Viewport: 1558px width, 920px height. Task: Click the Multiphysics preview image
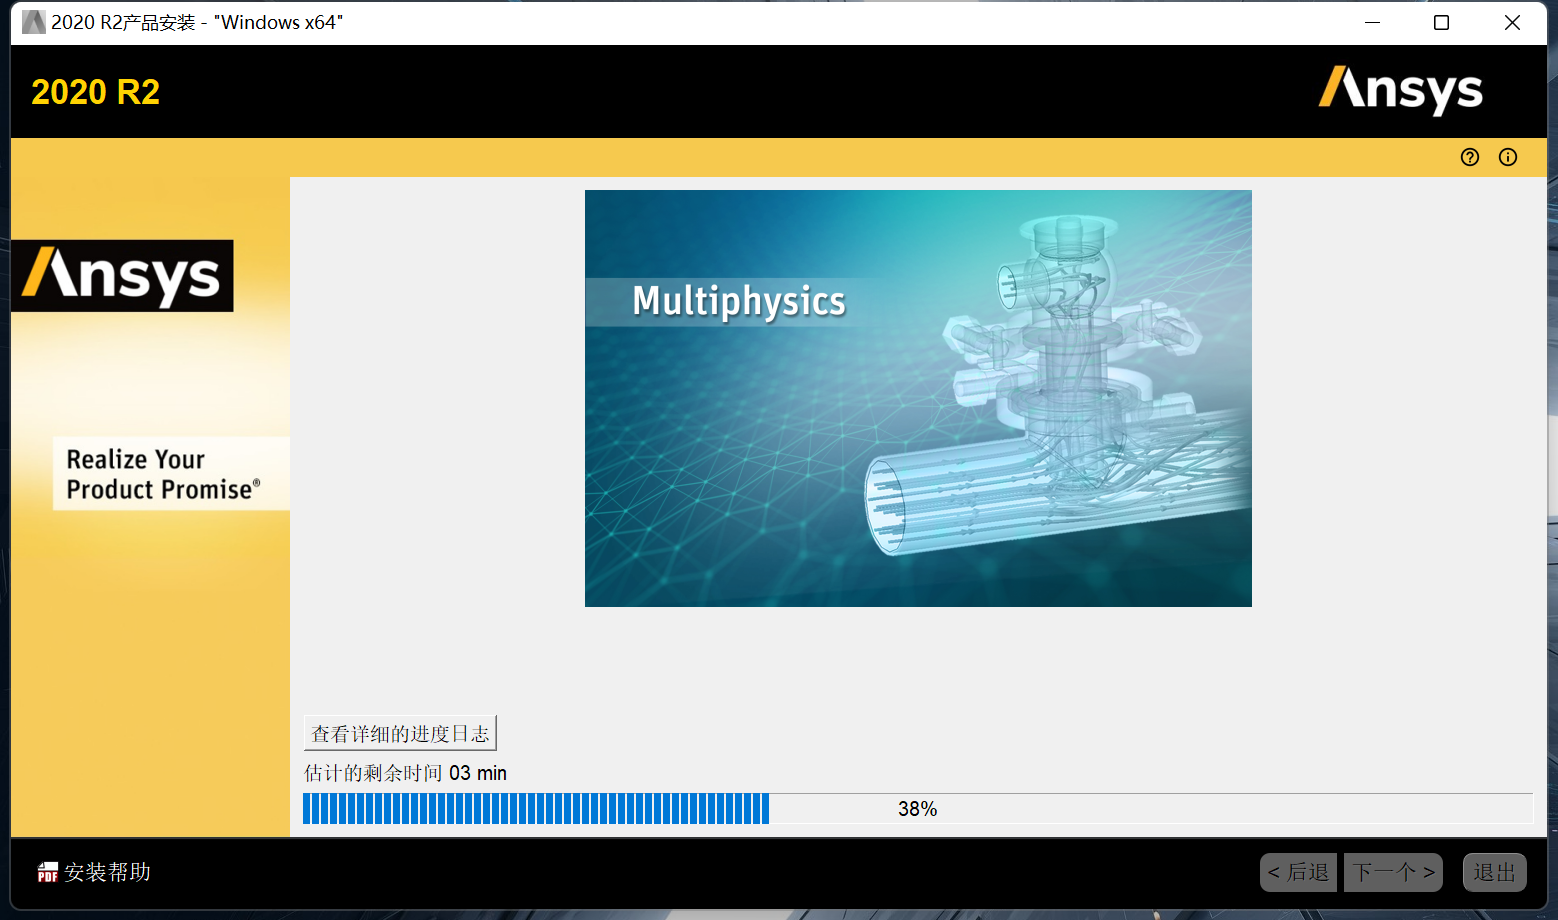click(x=917, y=397)
